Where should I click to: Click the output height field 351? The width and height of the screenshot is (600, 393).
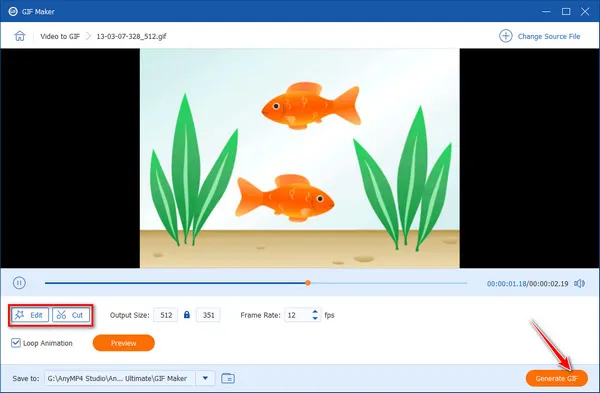[x=208, y=315]
